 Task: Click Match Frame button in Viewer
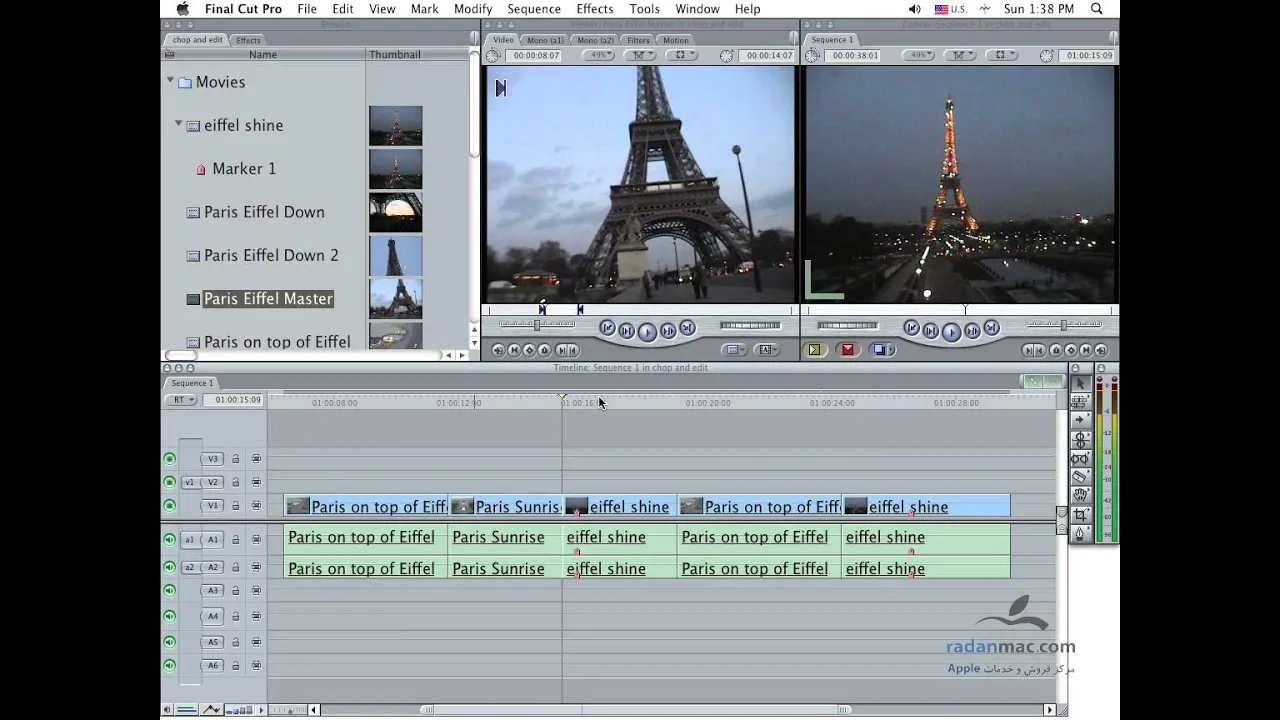pos(499,350)
